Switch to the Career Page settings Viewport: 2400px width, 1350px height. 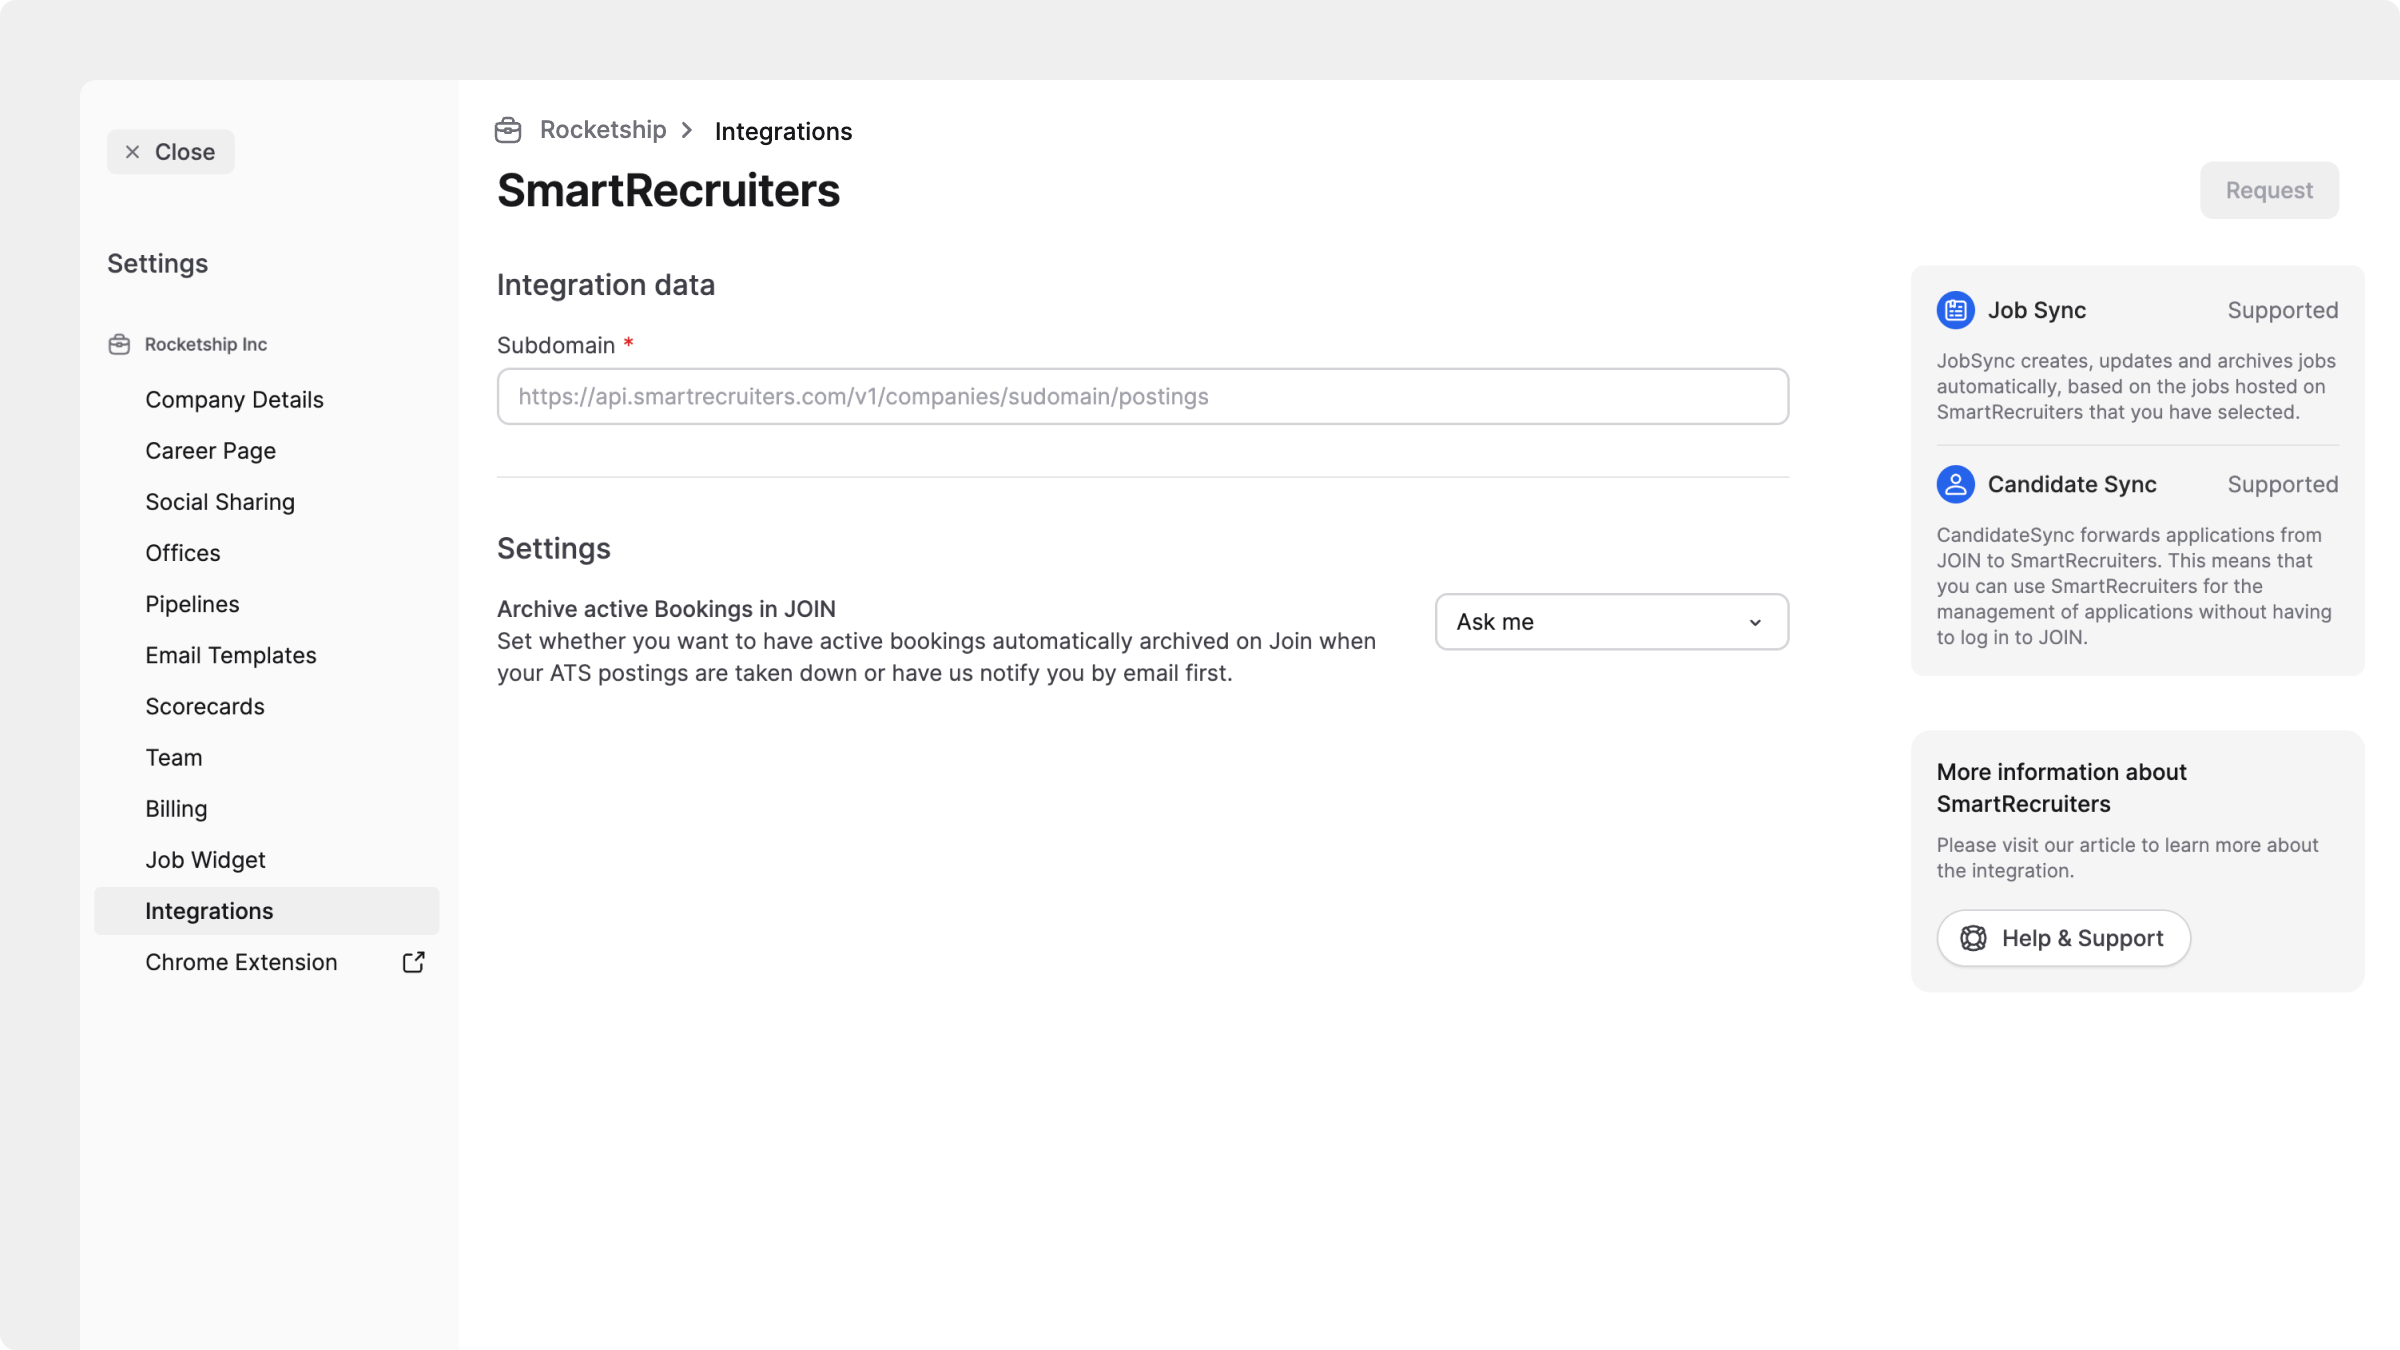[210, 451]
